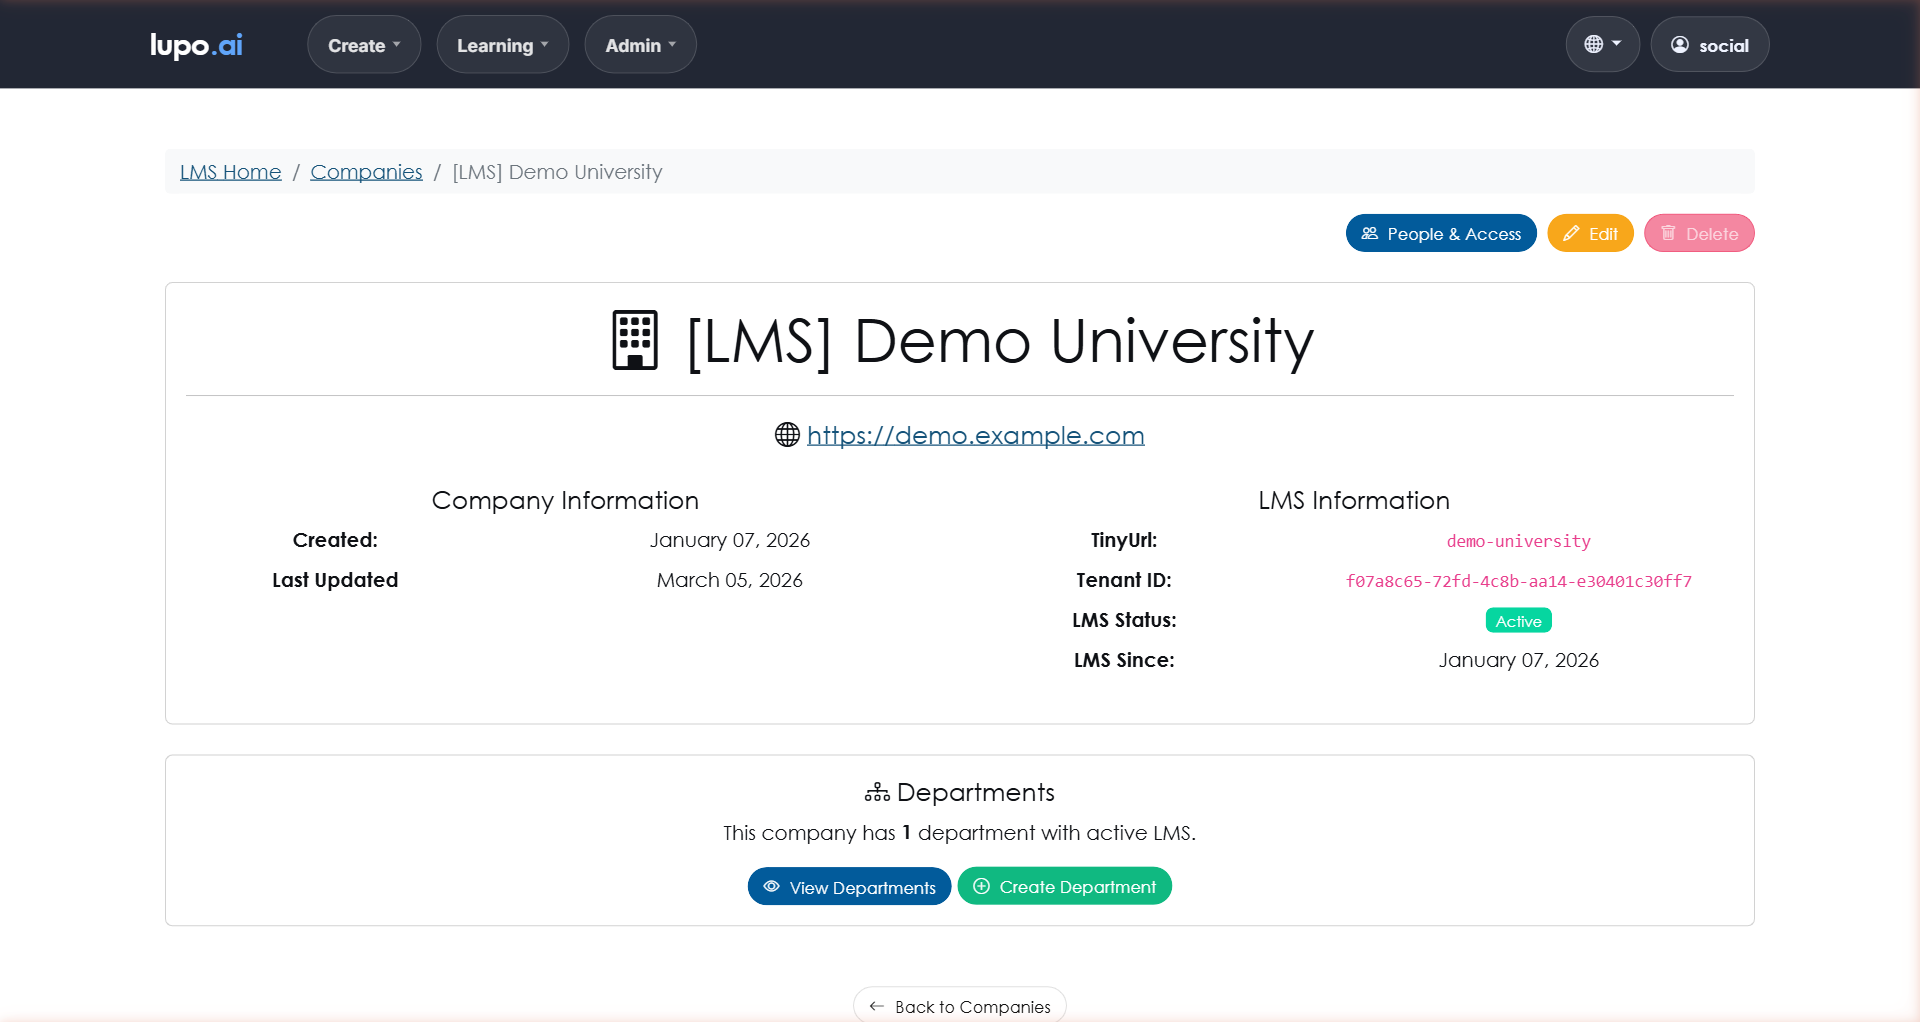Open the social user account menu
The width and height of the screenshot is (1920, 1022).
[x=1710, y=45]
